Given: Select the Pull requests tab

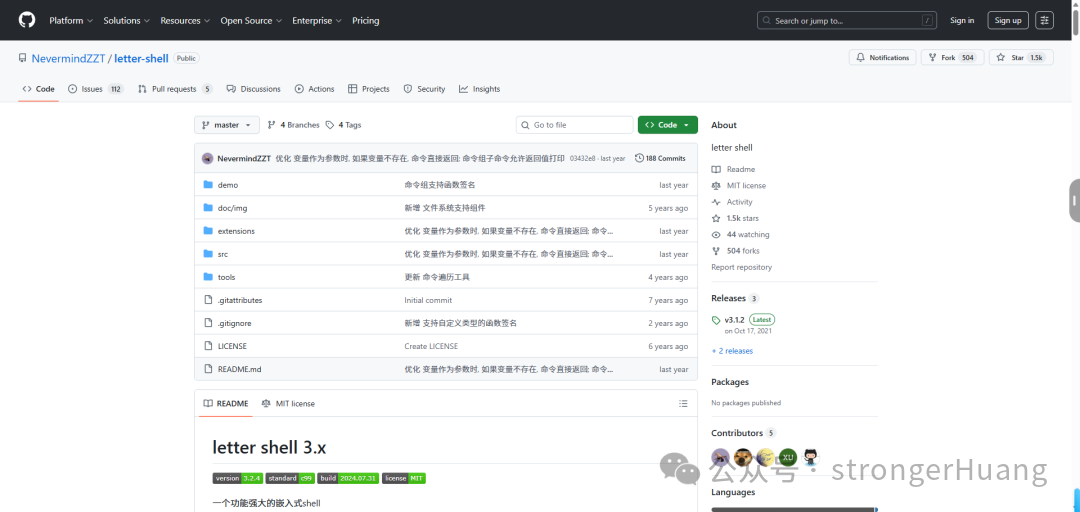Looking at the screenshot, I should tap(175, 89).
